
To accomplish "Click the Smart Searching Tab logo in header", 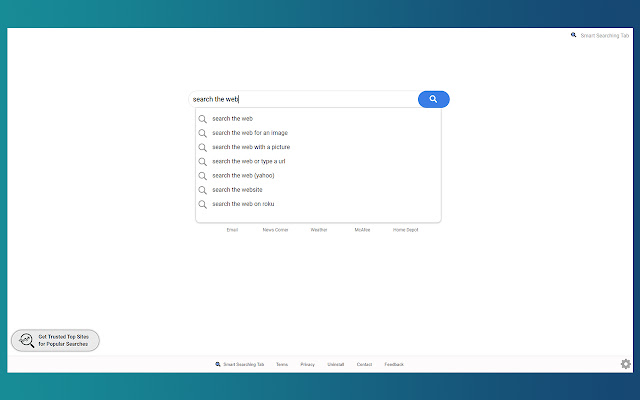I will click(x=573, y=35).
